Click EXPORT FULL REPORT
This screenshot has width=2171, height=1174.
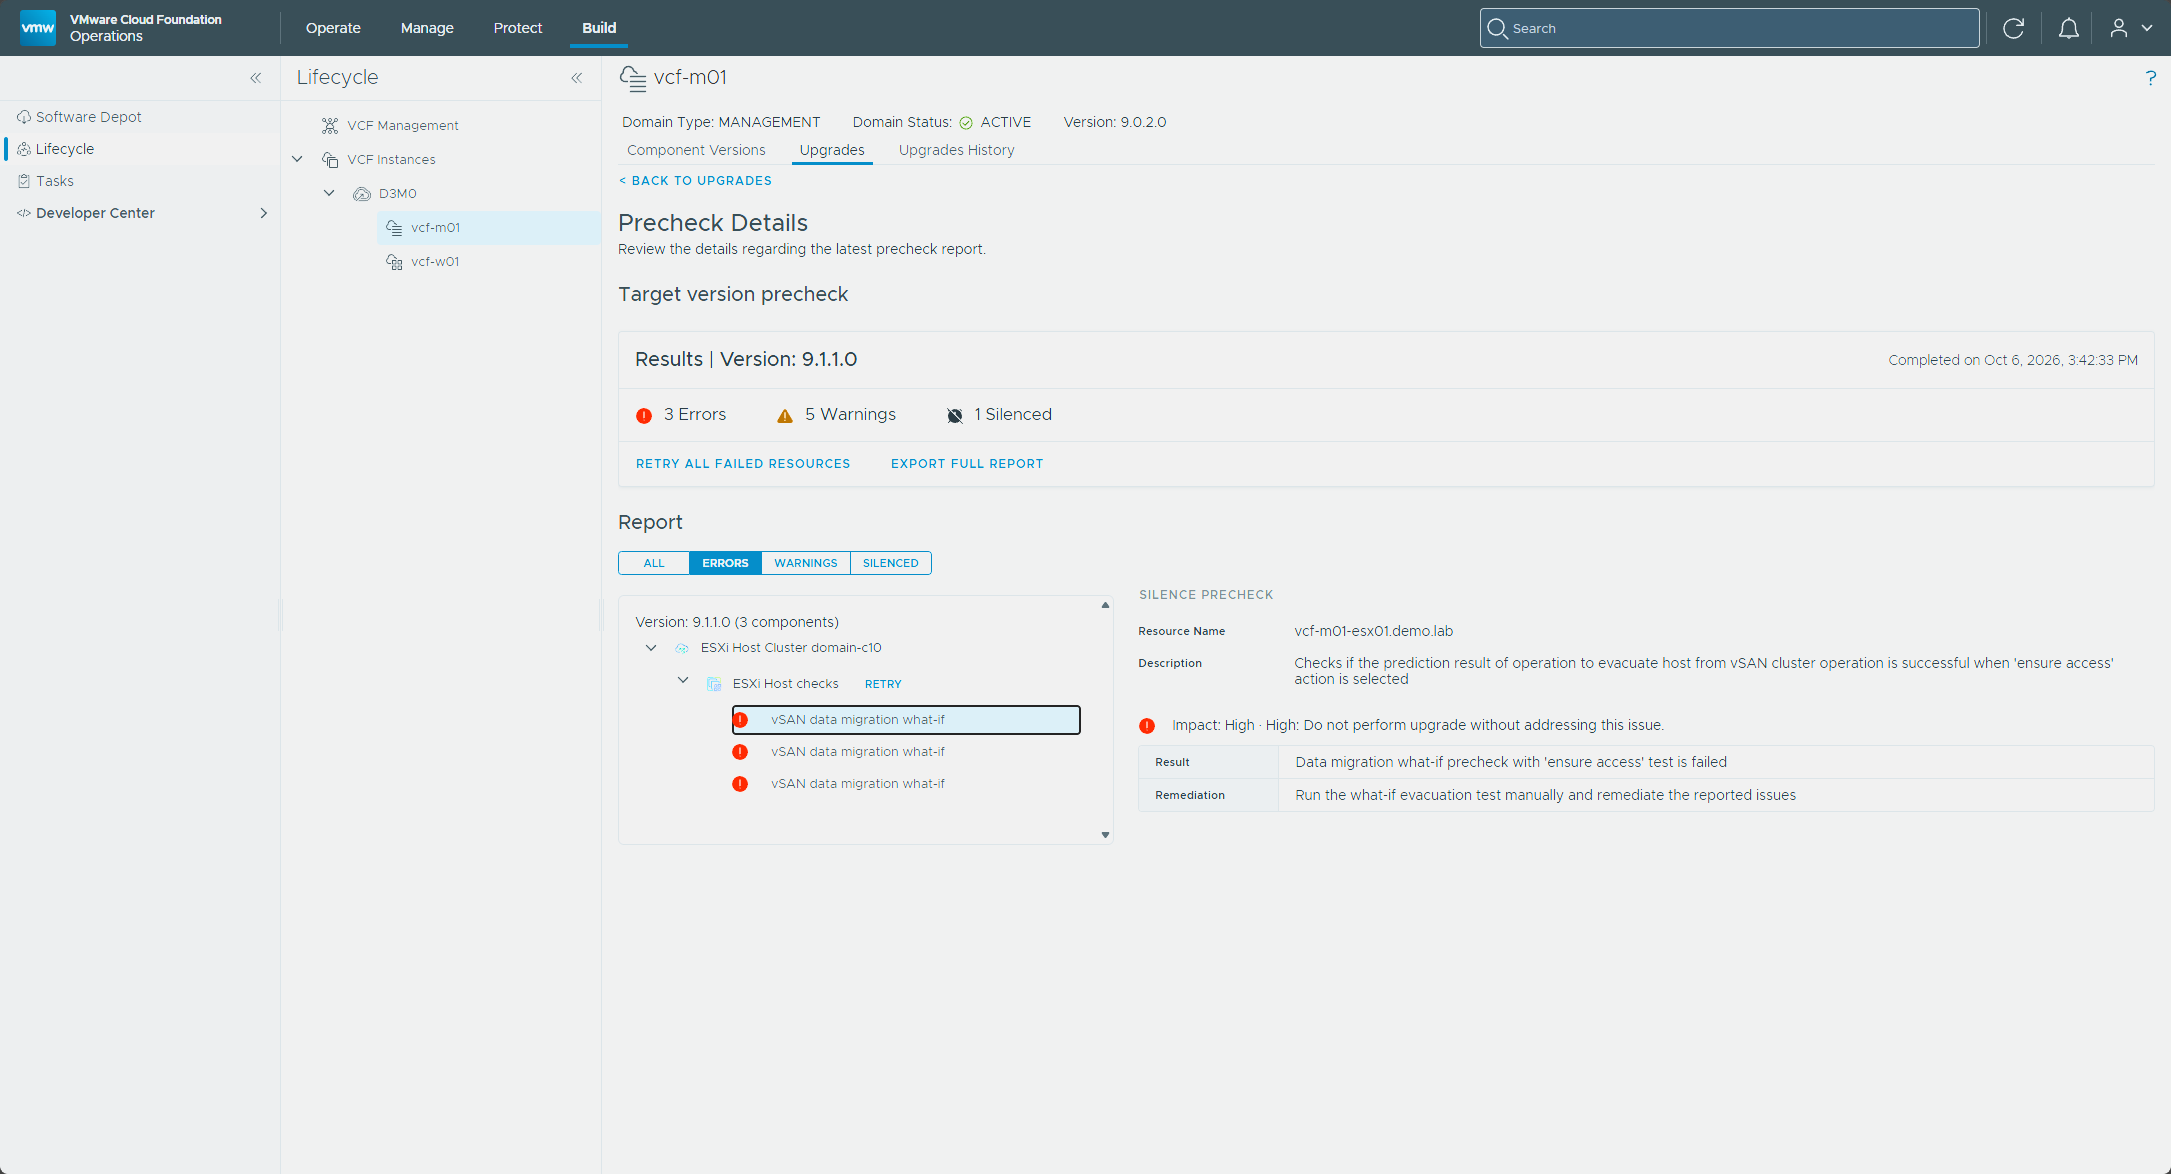click(967, 464)
